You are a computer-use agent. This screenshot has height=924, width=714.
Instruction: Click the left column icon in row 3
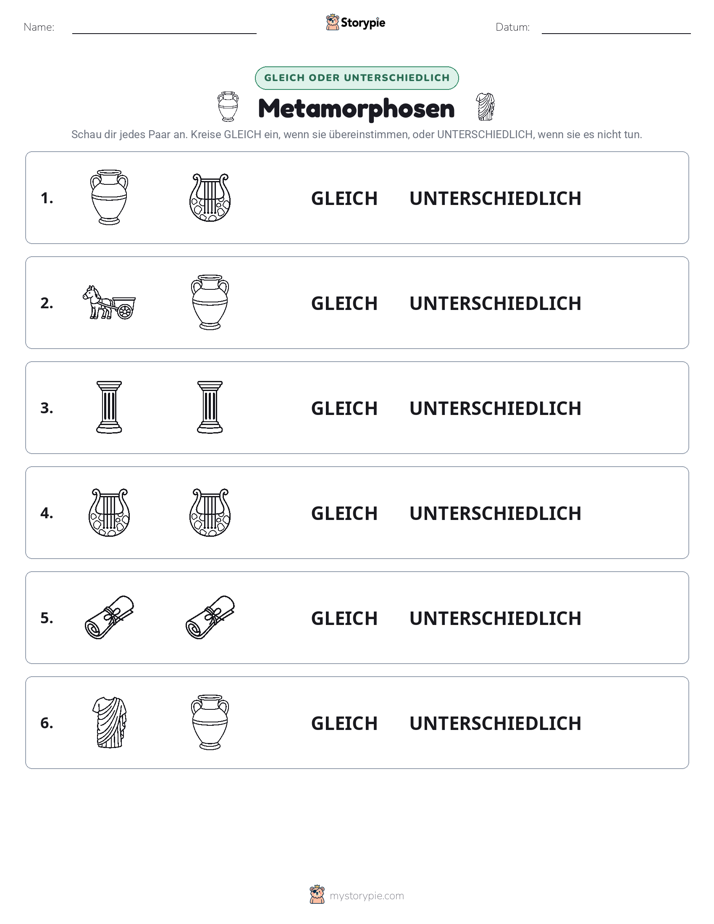click(109, 407)
